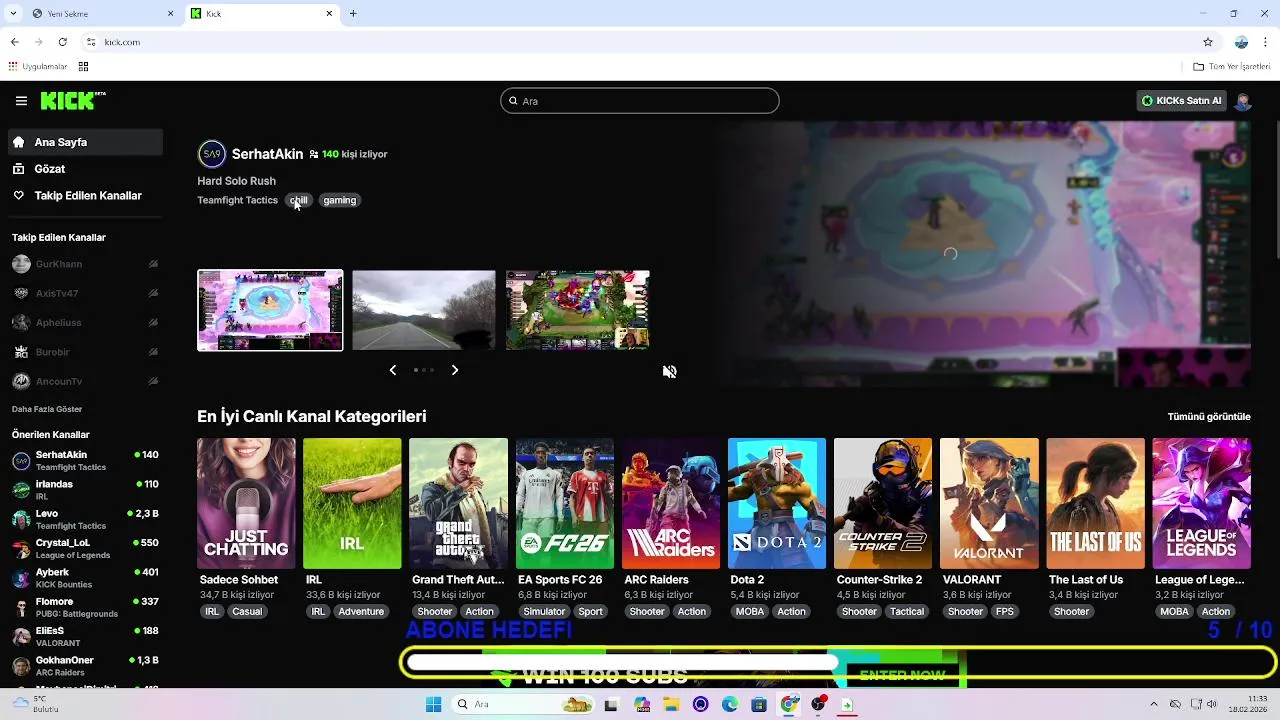Click MOBA tag under Dota 2
Screen dimensions: 1280x720
coord(750,612)
